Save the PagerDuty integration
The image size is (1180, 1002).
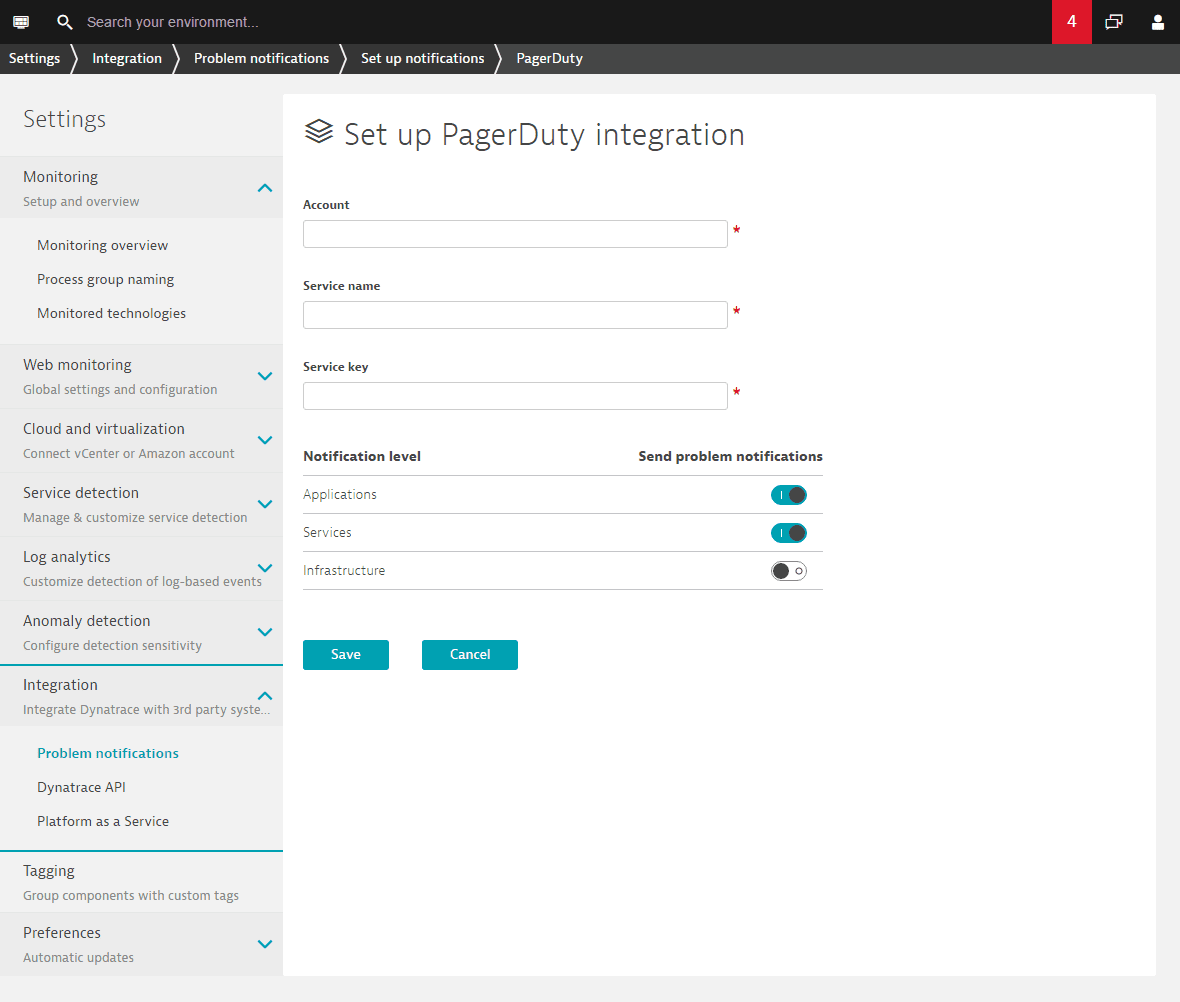tap(346, 654)
